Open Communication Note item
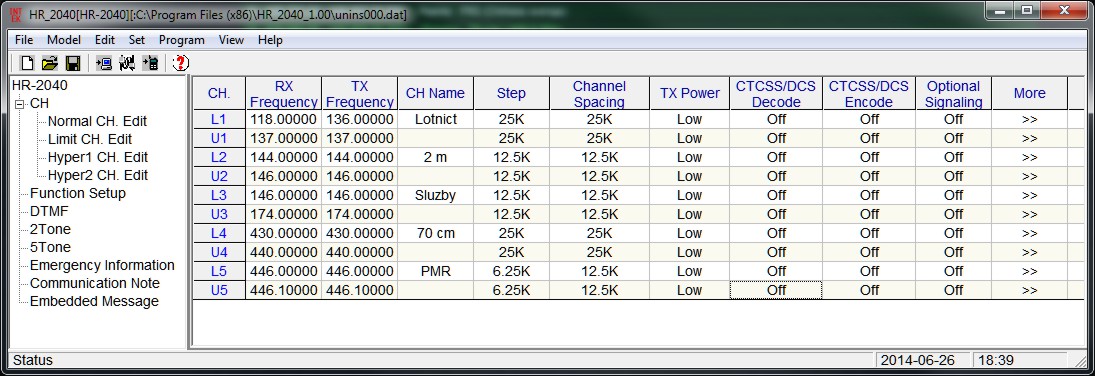 pyautogui.click(x=95, y=283)
